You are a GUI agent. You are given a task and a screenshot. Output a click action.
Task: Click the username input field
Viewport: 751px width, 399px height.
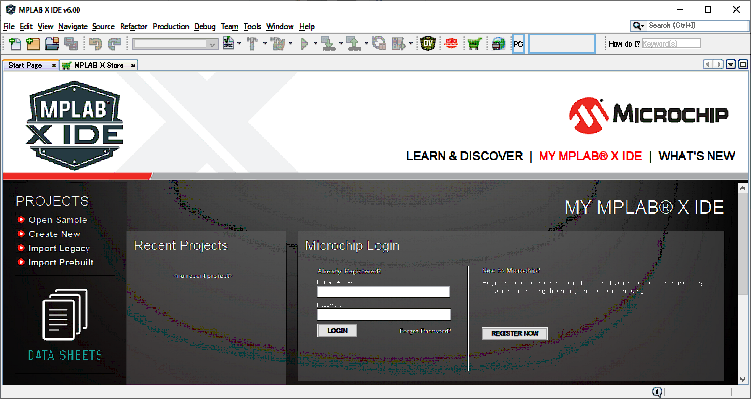[383, 292]
